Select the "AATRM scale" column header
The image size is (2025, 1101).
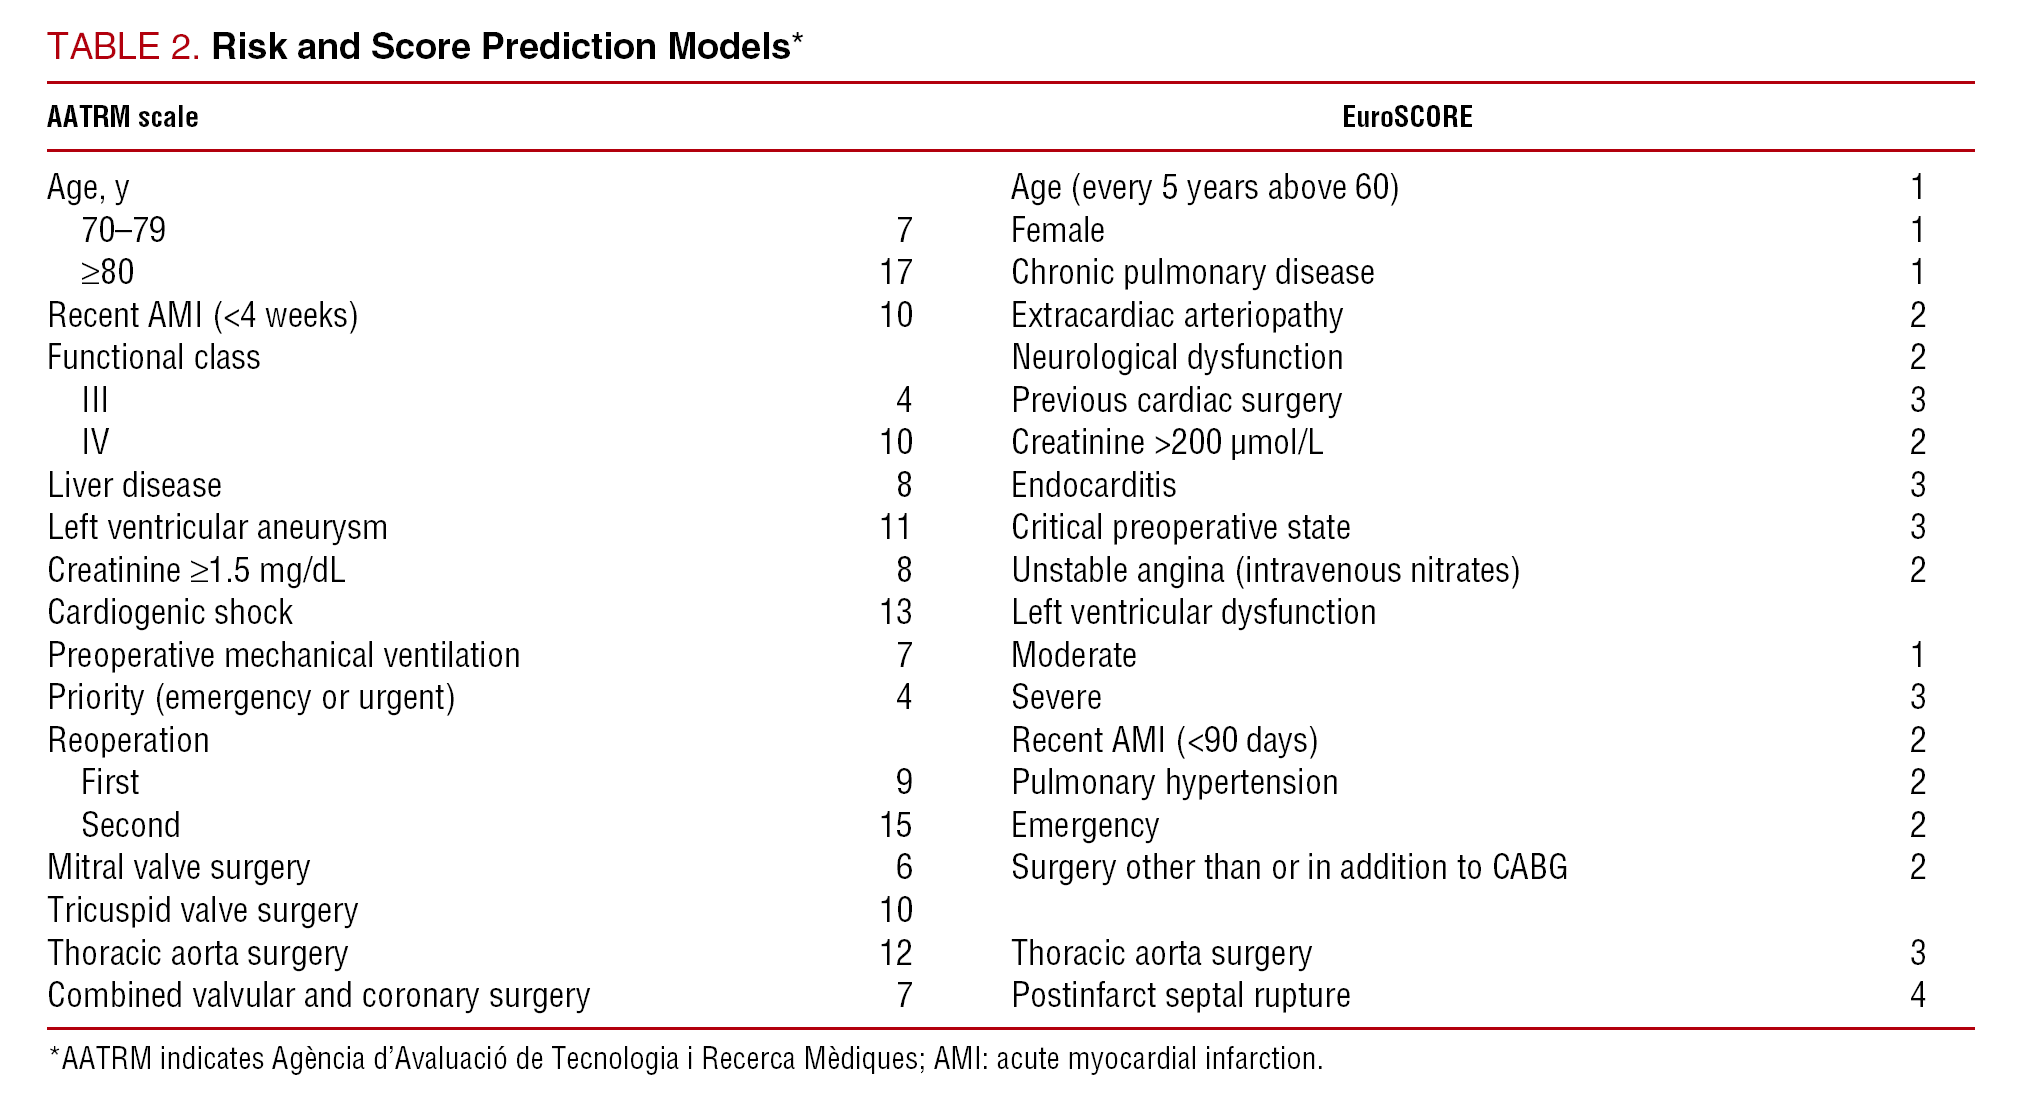point(122,117)
